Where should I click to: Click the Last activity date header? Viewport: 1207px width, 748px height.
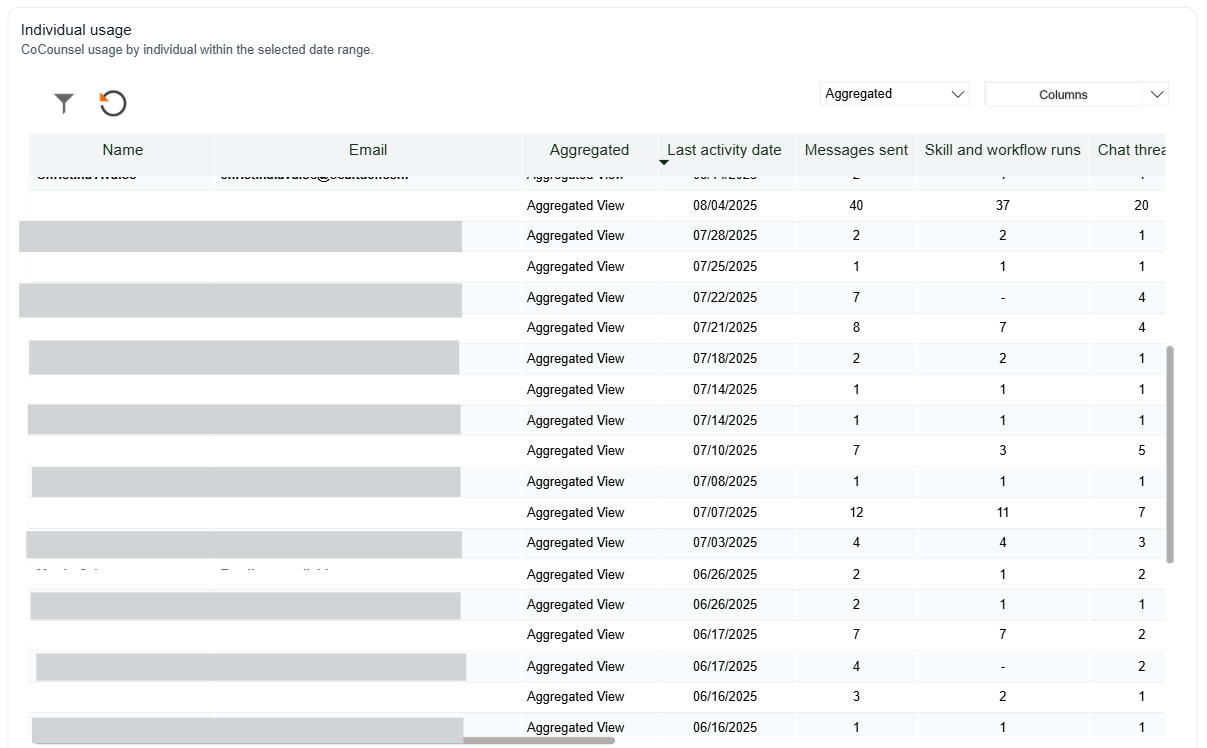pos(724,150)
